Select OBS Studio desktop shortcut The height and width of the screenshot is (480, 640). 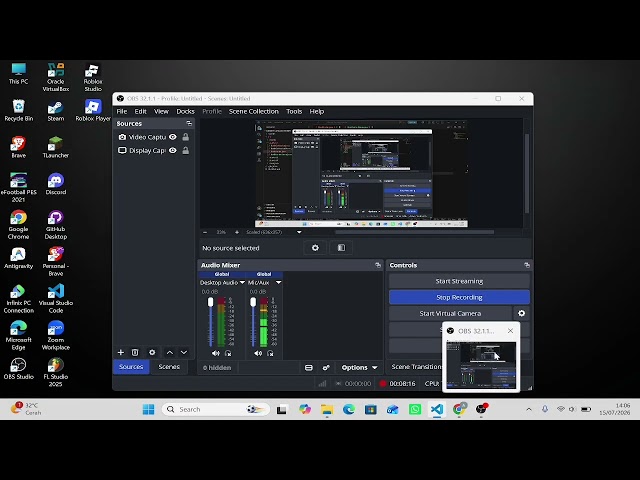click(18, 369)
